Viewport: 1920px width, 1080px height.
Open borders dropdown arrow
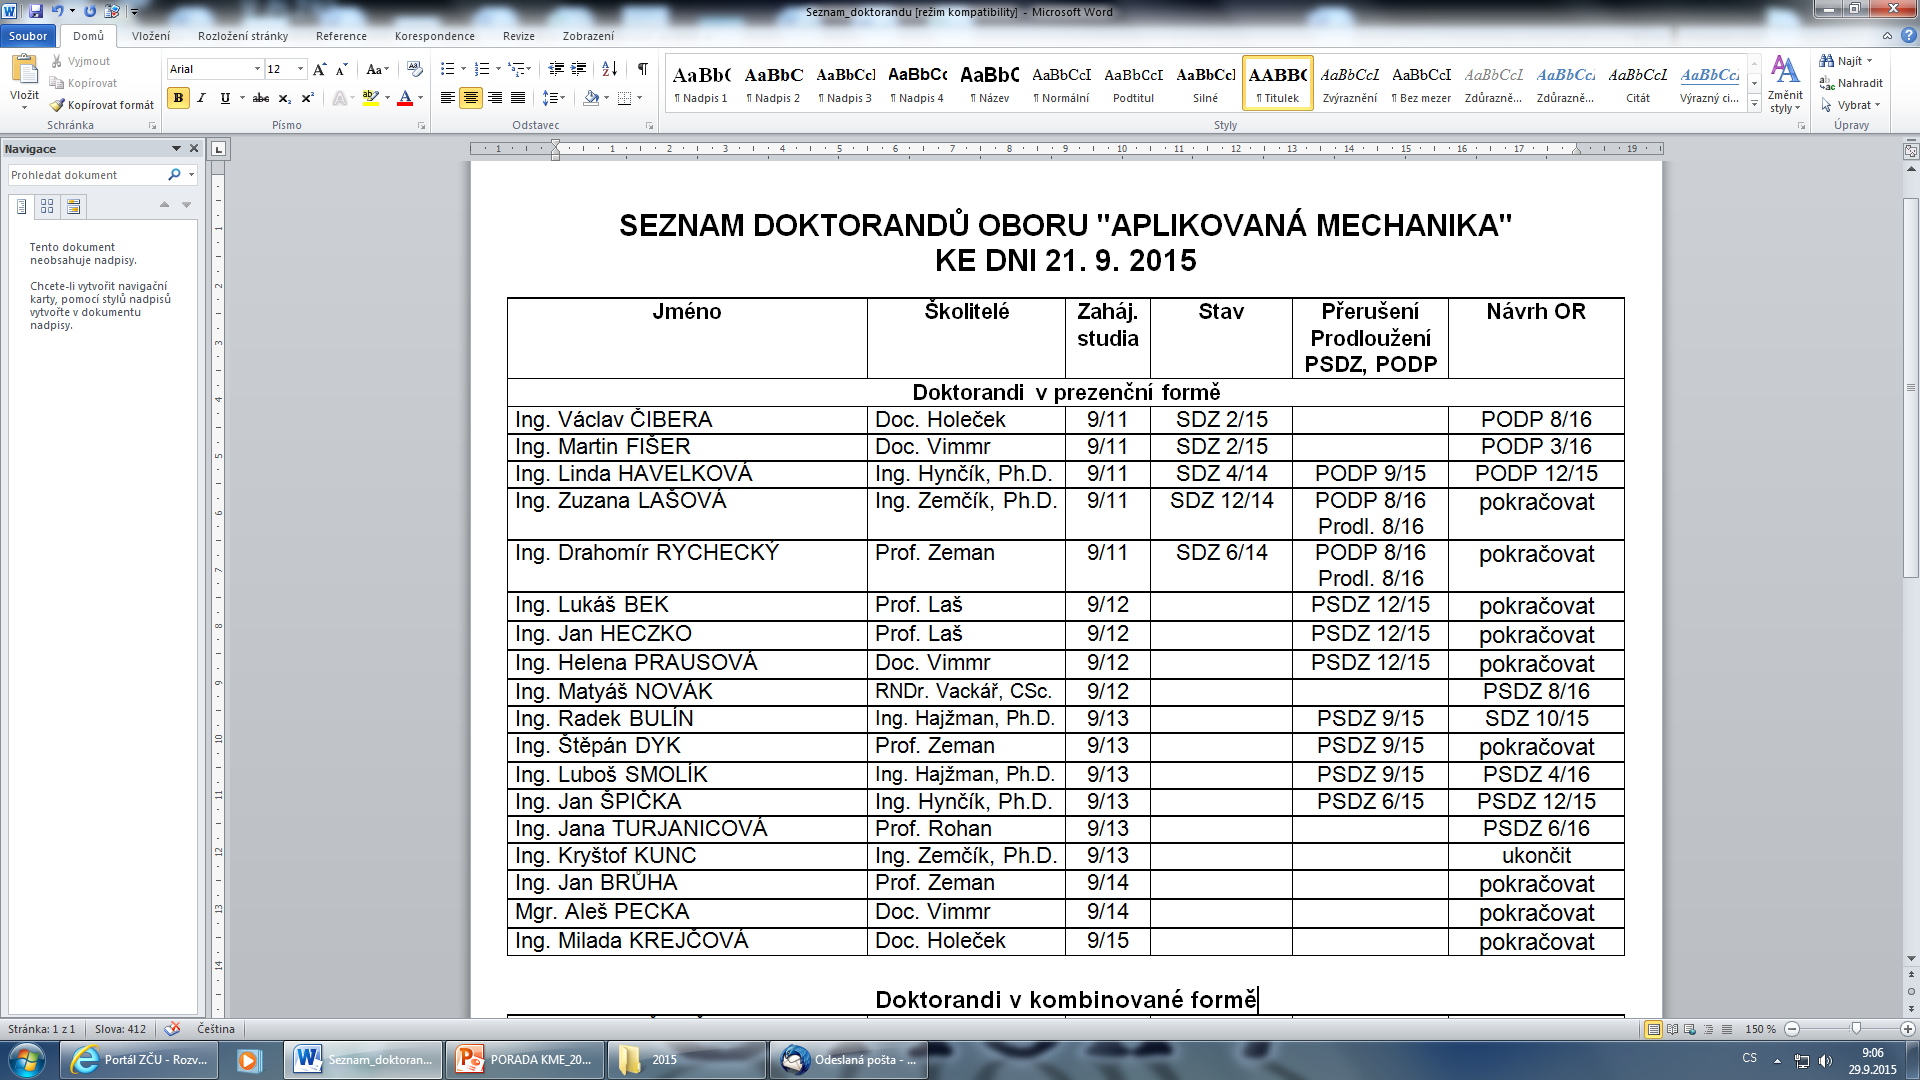[x=639, y=98]
